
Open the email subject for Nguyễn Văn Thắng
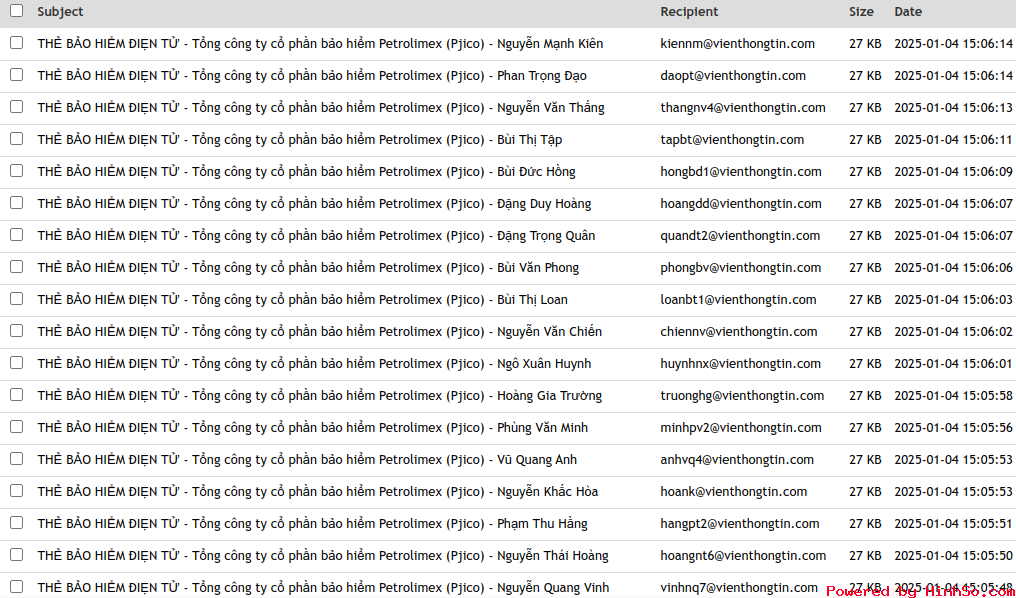321,108
